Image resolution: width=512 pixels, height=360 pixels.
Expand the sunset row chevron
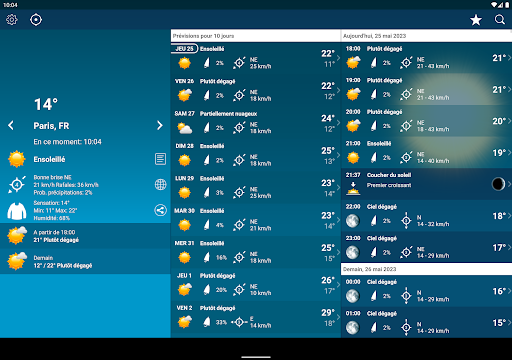tap(509, 184)
